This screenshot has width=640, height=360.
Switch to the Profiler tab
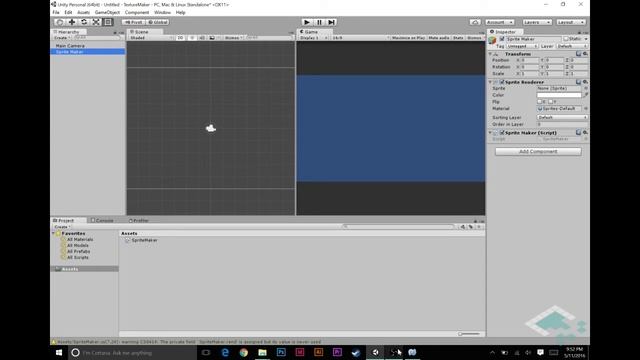click(x=139, y=220)
